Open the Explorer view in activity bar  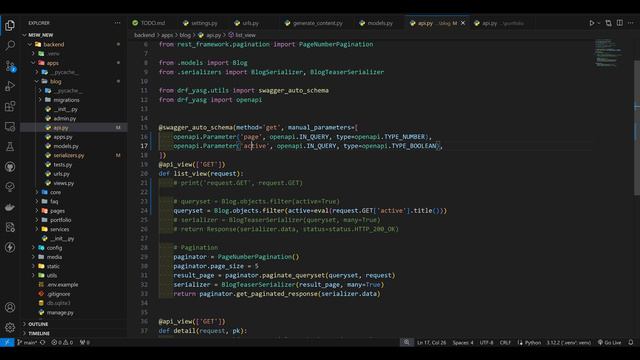10,25
